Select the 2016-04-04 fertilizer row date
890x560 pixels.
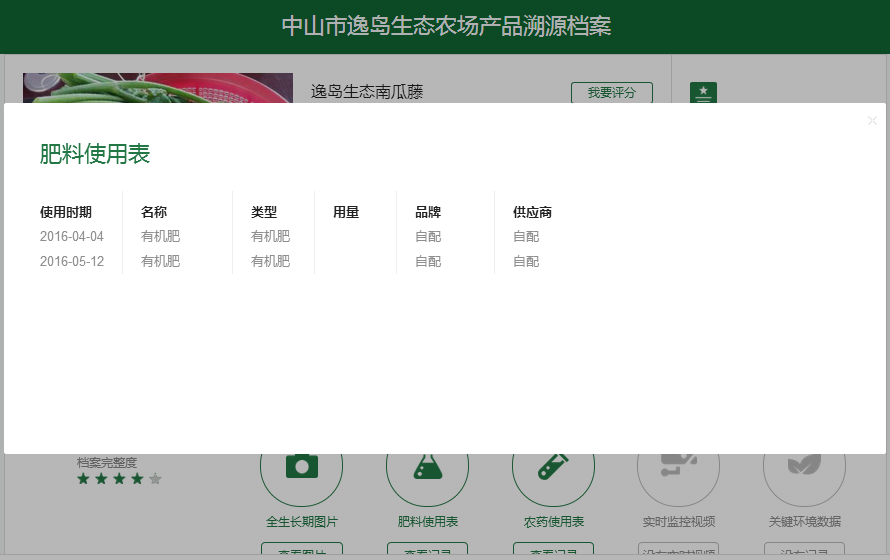point(72,237)
